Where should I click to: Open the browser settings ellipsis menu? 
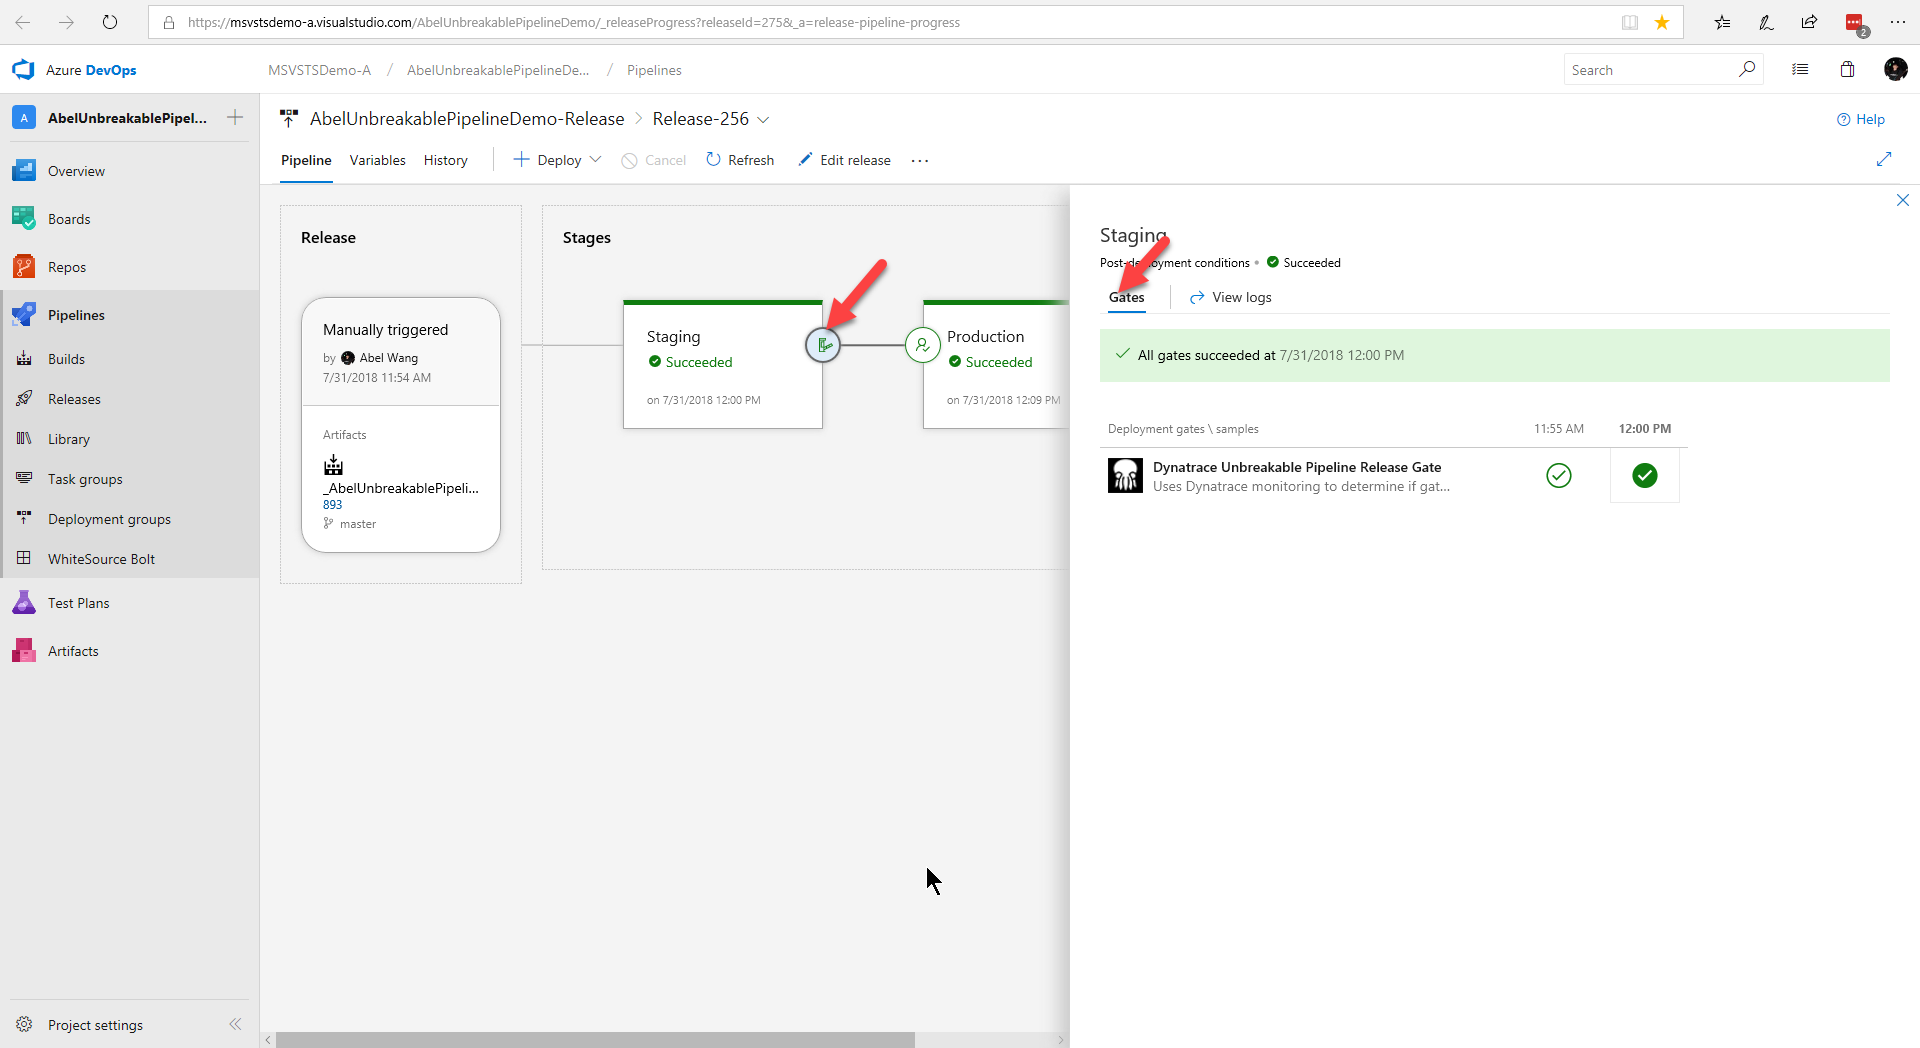pos(1898,22)
